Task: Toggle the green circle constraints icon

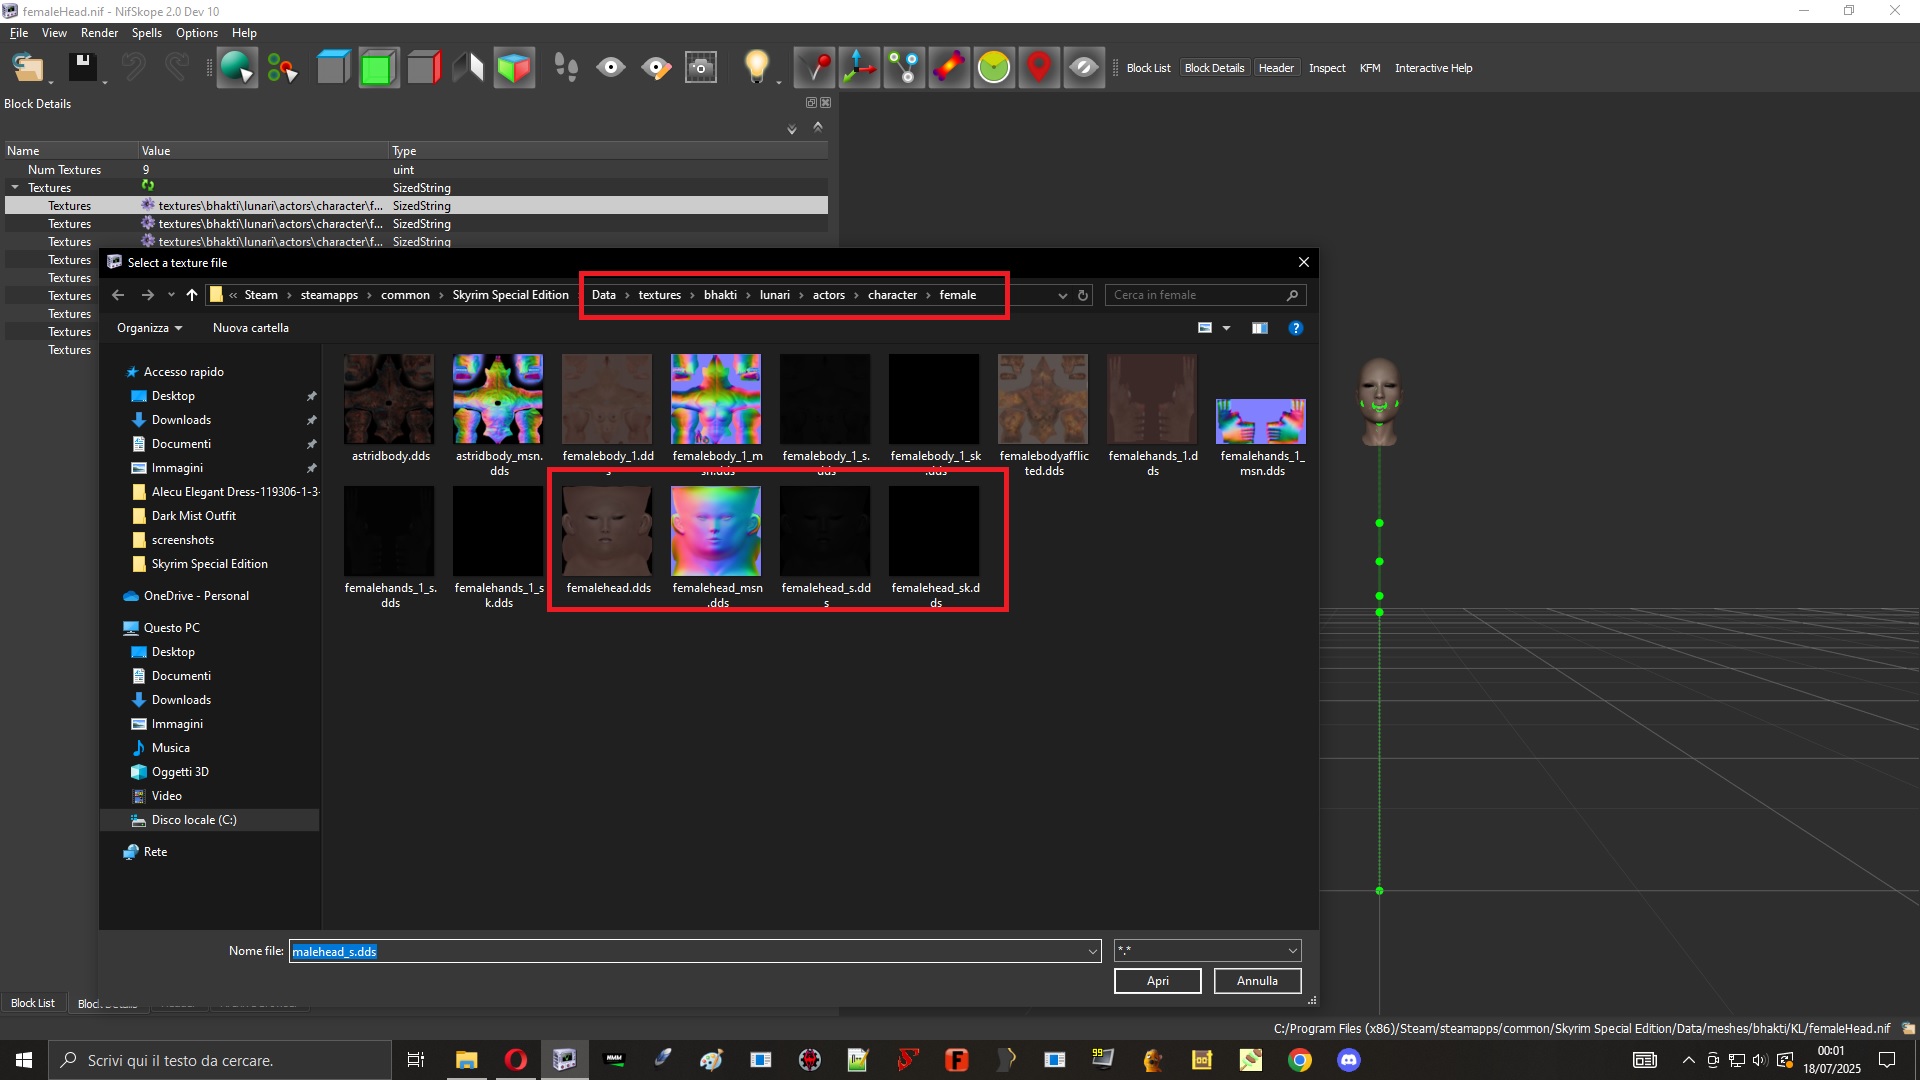Action: [994, 68]
